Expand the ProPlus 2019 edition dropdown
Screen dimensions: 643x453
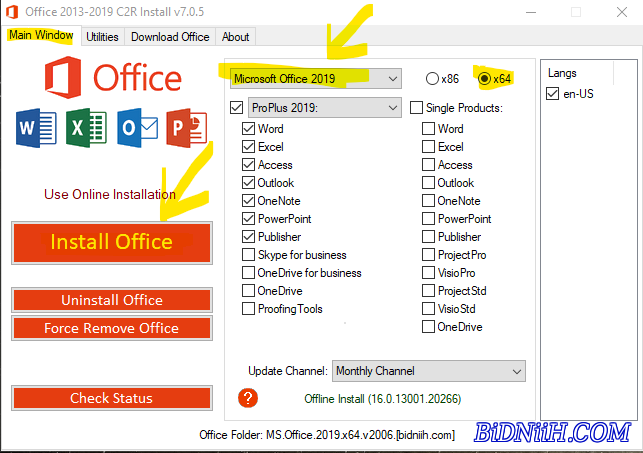325,107
